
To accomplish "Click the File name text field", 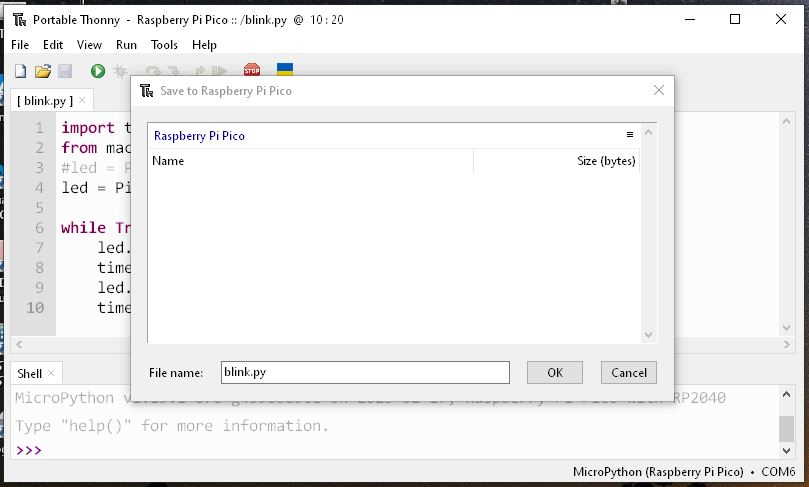I will click(x=365, y=372).
